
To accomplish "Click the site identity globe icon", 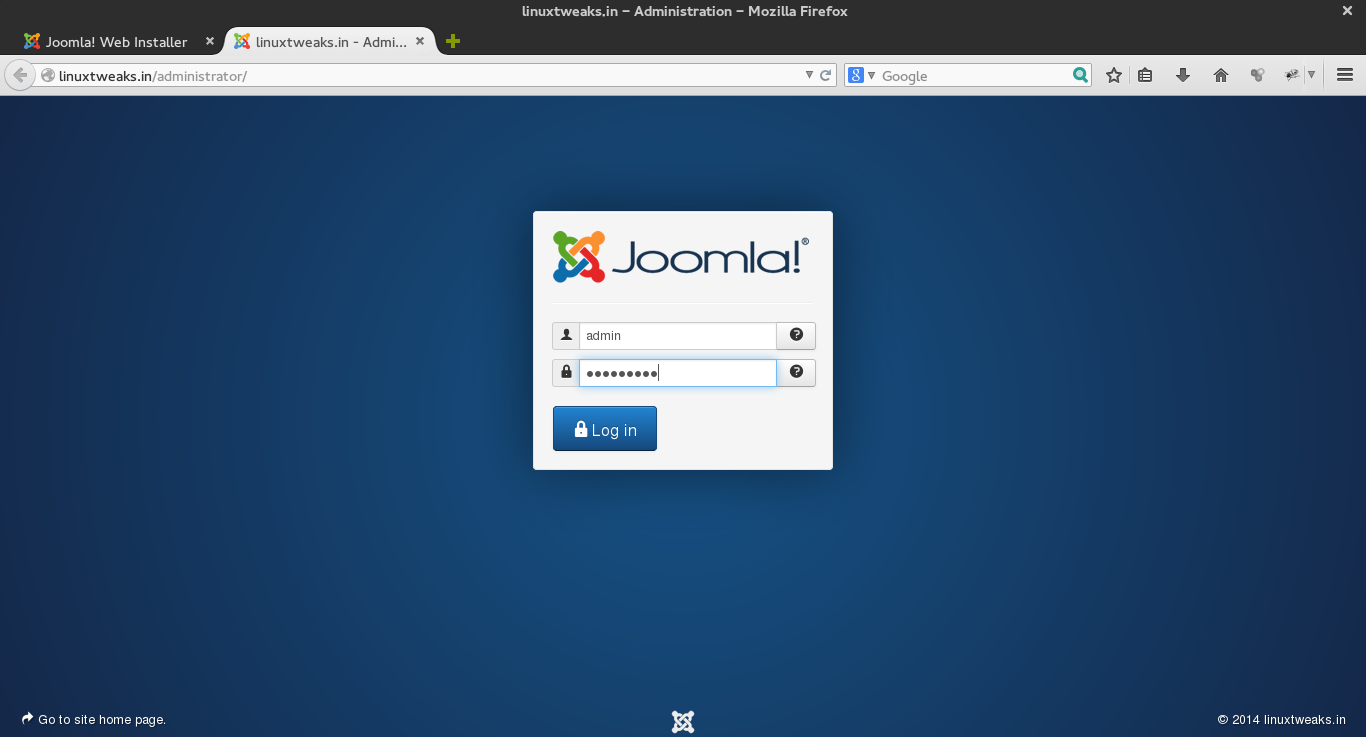I will coord(47,75).
